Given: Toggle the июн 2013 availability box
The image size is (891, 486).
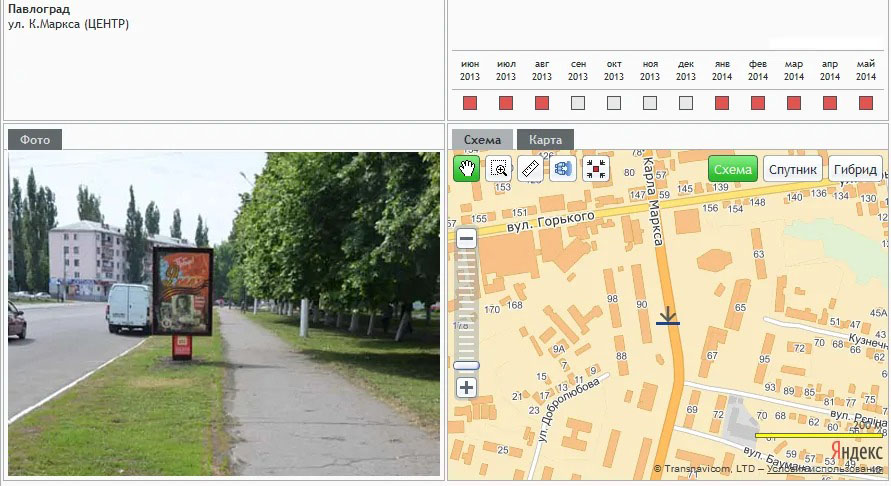Looking at the screenshot, I should [x=470, y=103].
